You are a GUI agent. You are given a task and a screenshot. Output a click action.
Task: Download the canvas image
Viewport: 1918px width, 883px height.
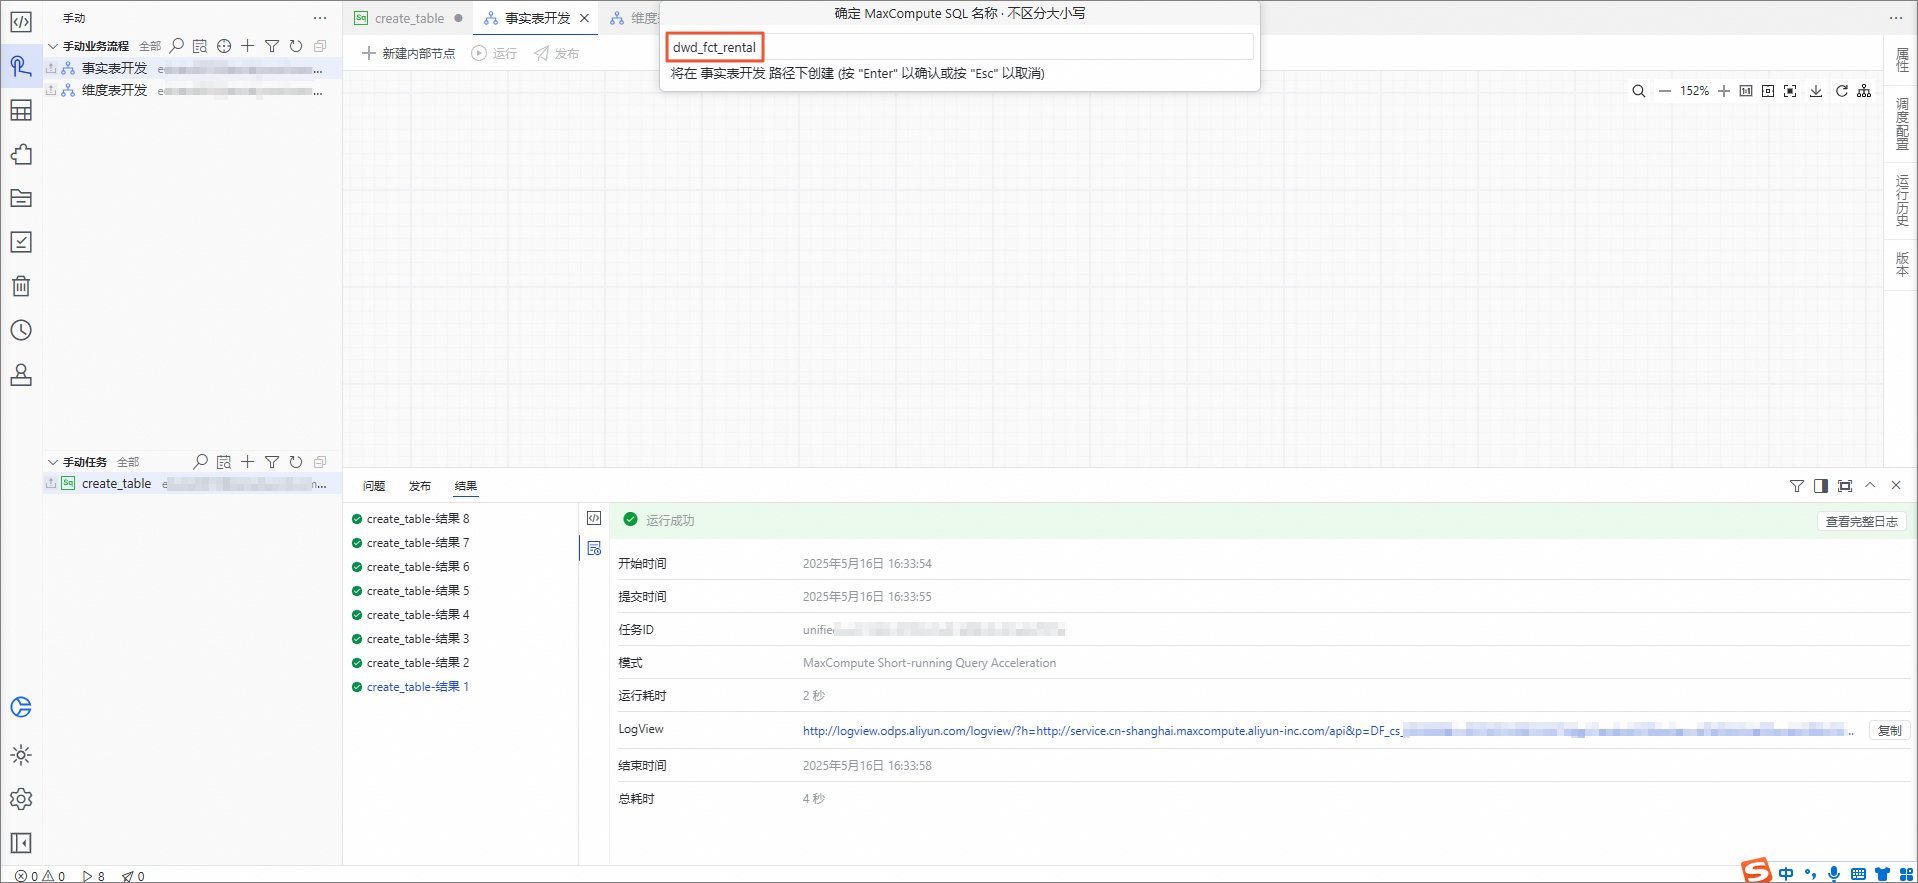click(1816, 91)
